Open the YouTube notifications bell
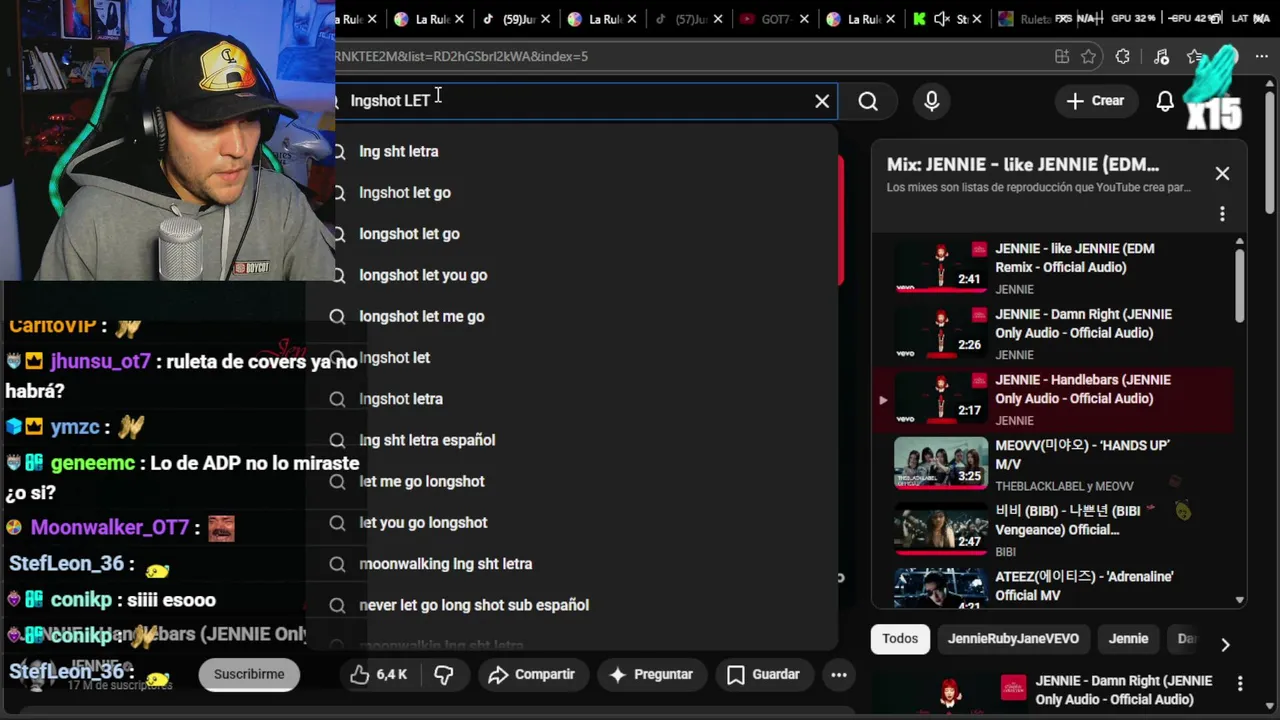The image size is (1280, 720). [1165, 101]
